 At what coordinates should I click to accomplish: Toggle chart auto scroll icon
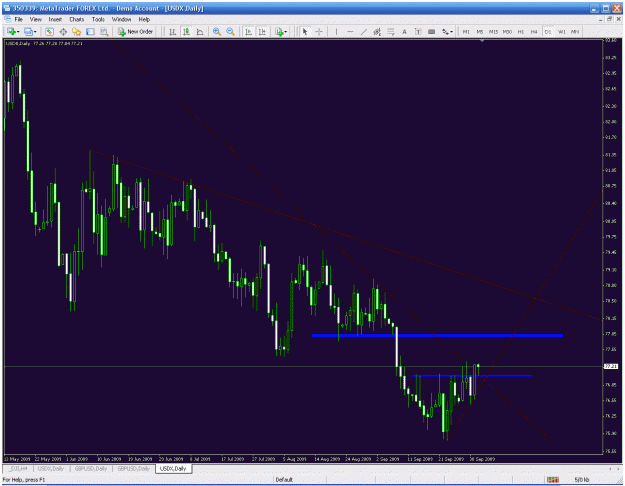pos(248,31)
